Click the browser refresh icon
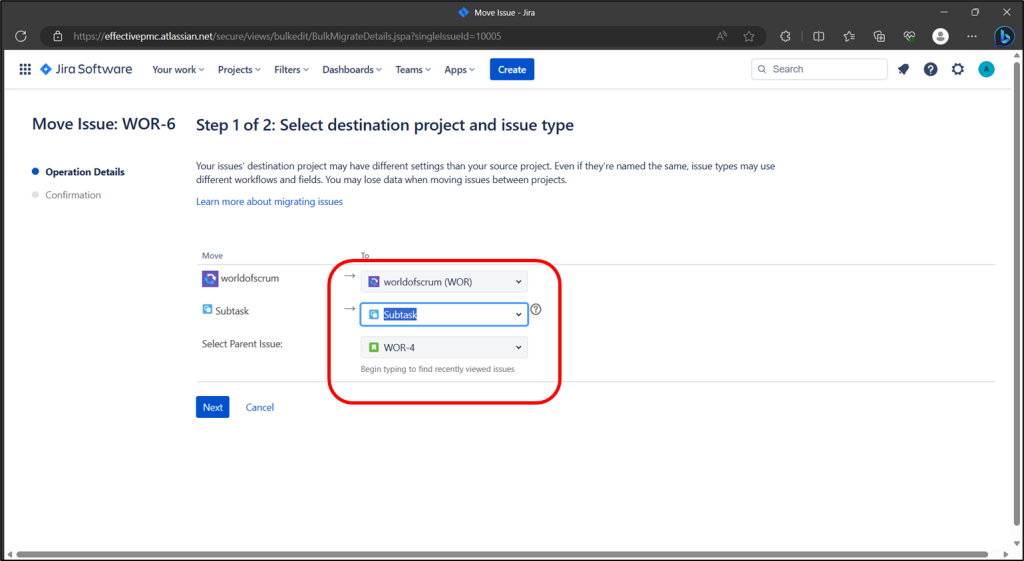 pos(21,37)
